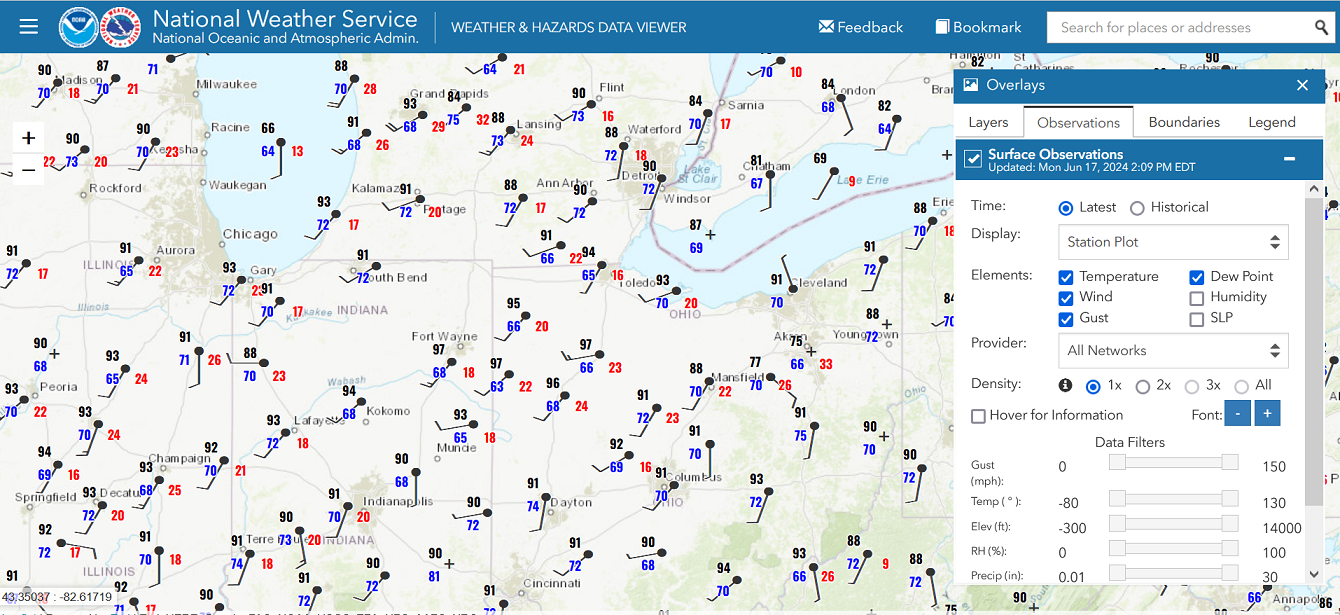Close the Overlays panel

coord(1302,85)
